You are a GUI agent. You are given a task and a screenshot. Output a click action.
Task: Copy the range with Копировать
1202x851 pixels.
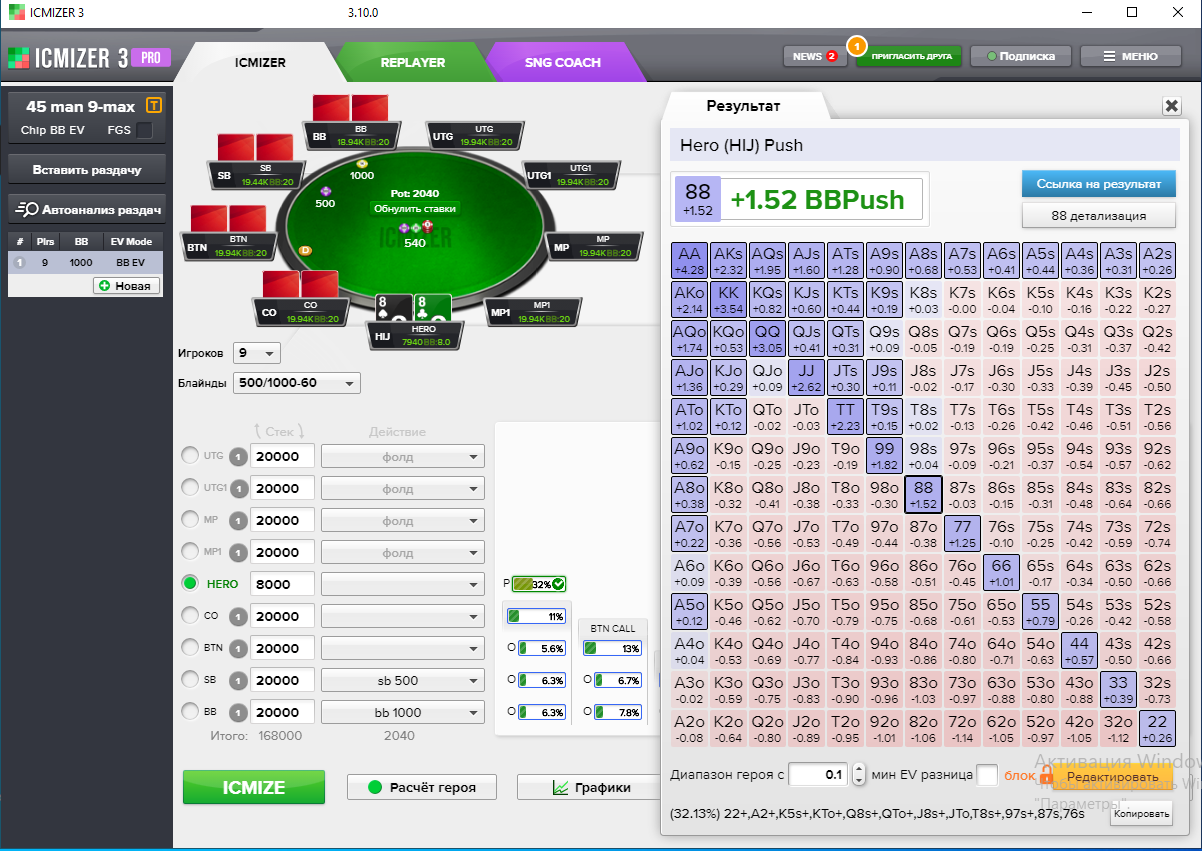(x=1141, y=813)
